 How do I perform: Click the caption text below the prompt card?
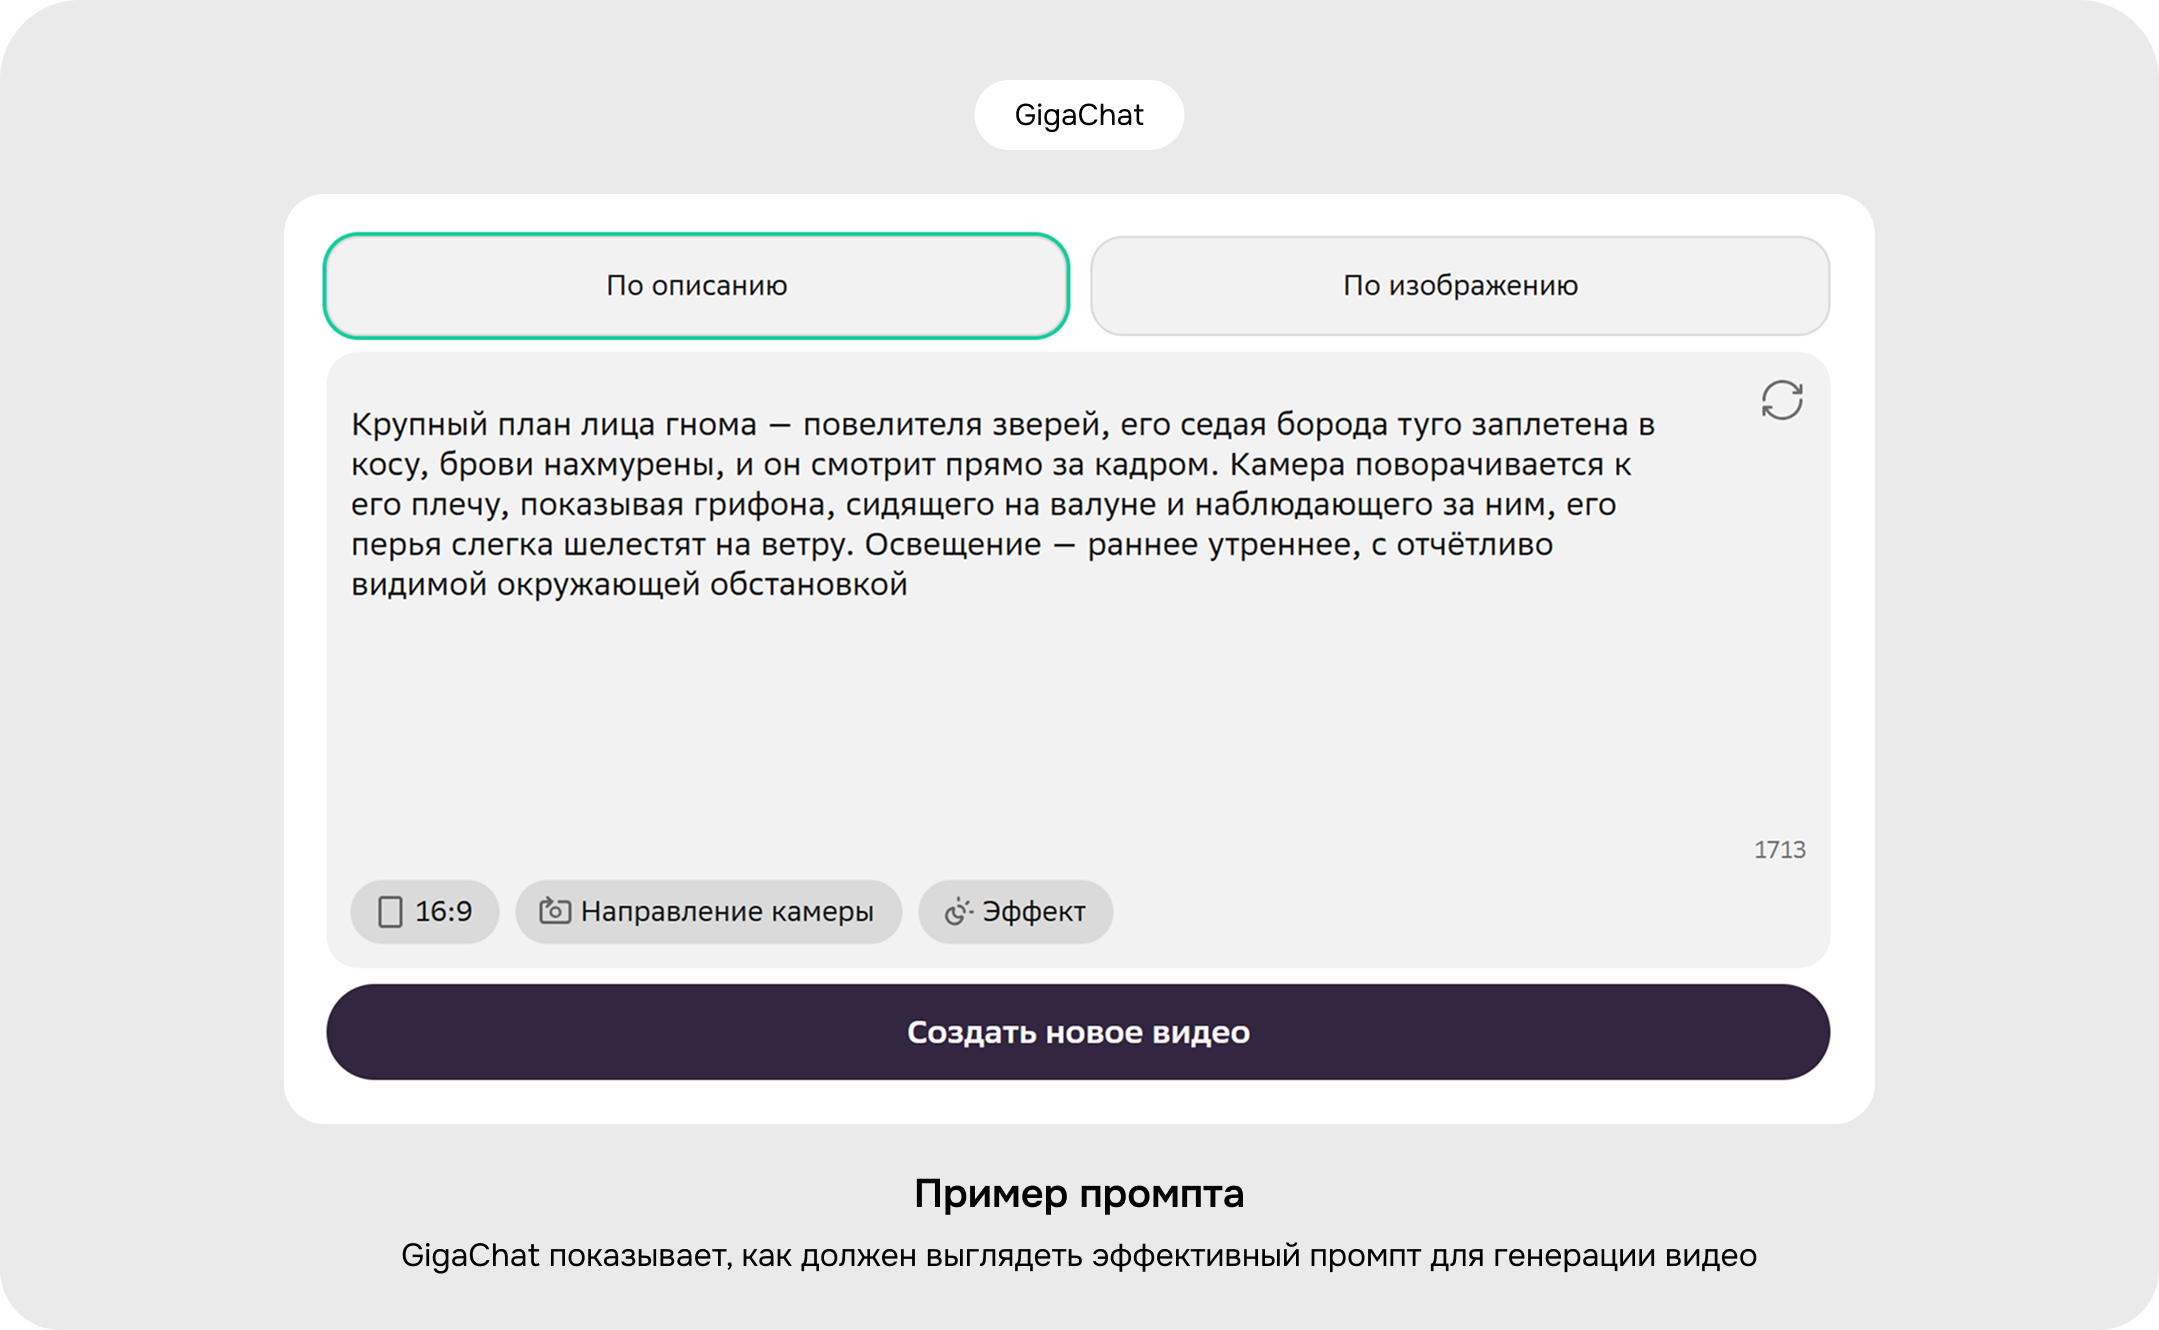coord(1079,1254)
